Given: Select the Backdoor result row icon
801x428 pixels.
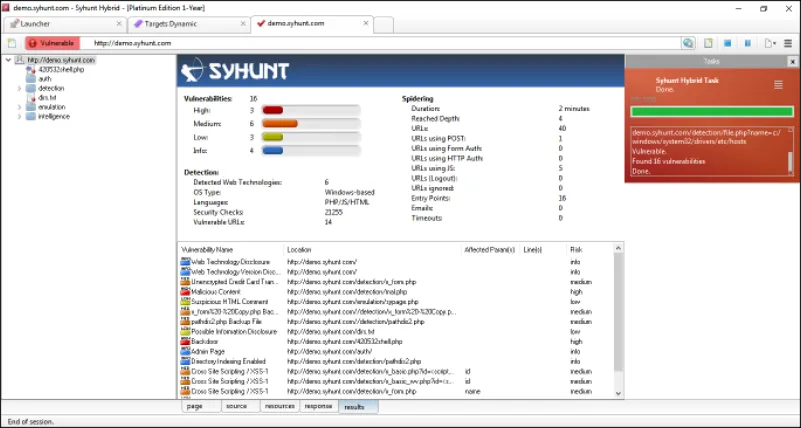Looking at the screenshot, I should click(x=185, y=342).
